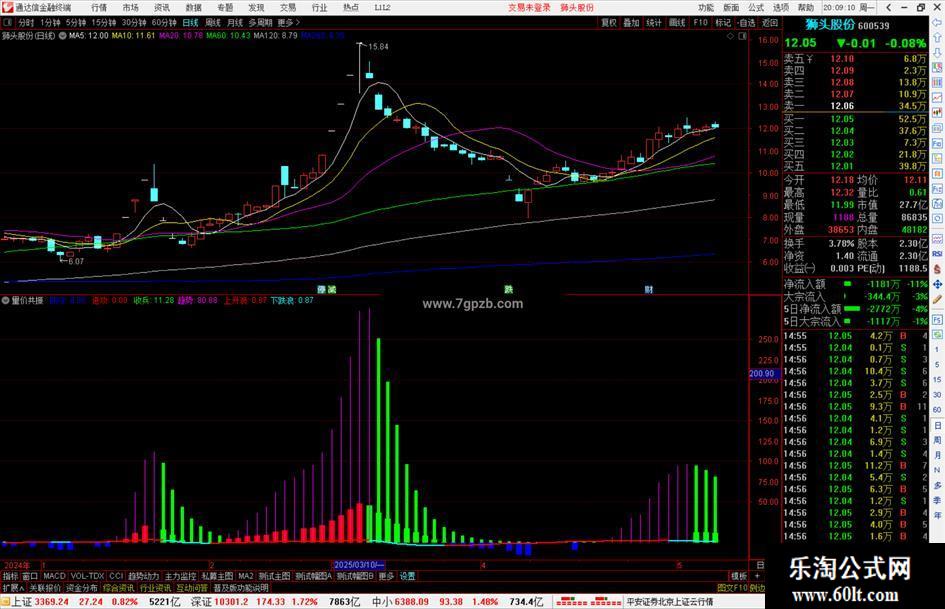Image resolution: width=945 pixels, height=609 pixels.
Task: Click the 月 period icon in right sidebar
Action: tap(937, 455)
